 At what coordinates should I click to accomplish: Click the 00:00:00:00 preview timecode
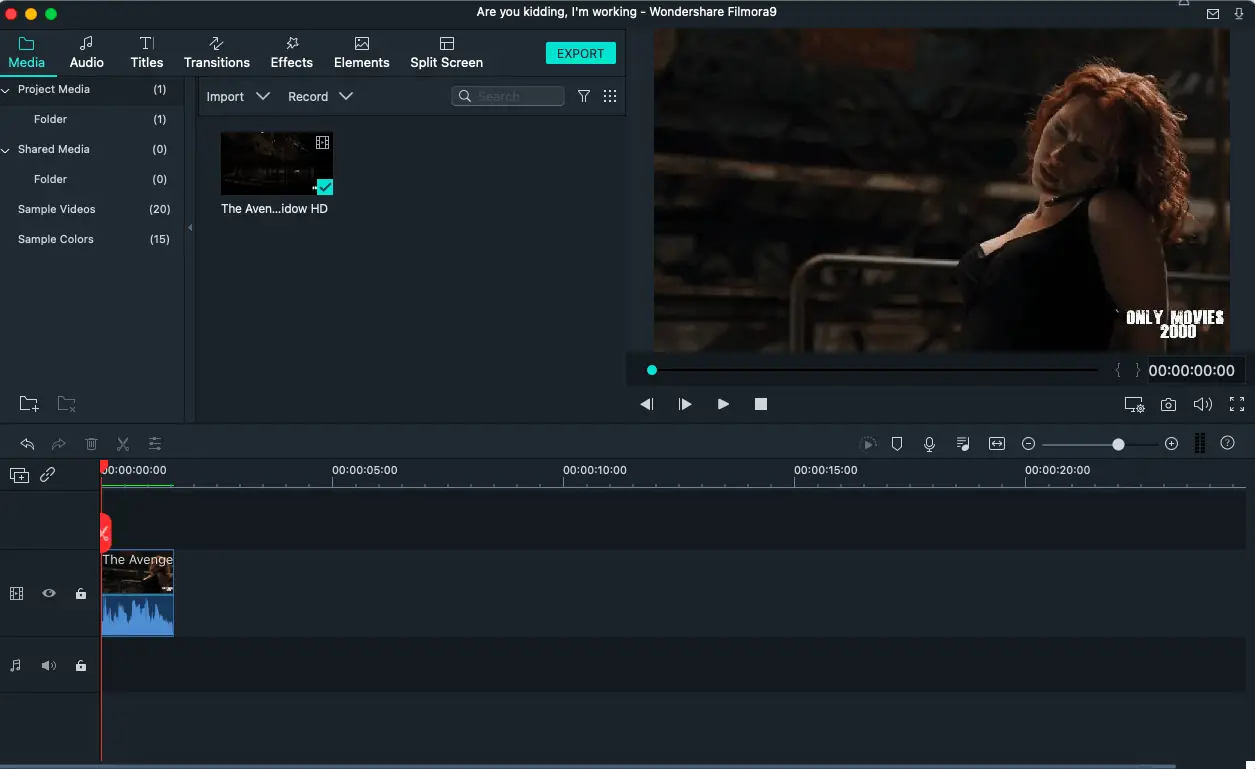coord(1191,371)
